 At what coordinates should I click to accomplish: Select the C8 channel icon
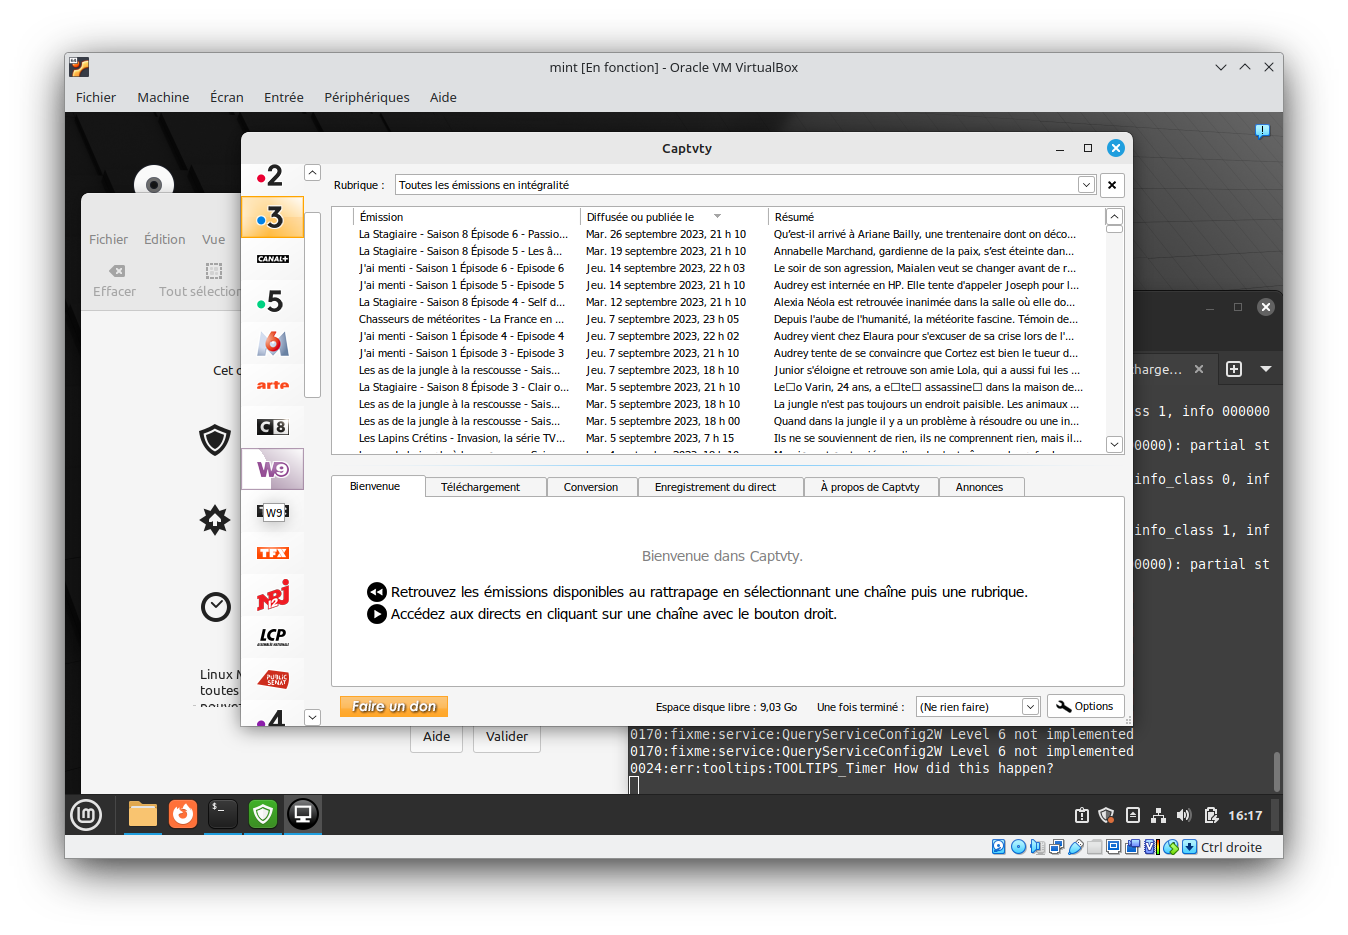click(272, 427)
